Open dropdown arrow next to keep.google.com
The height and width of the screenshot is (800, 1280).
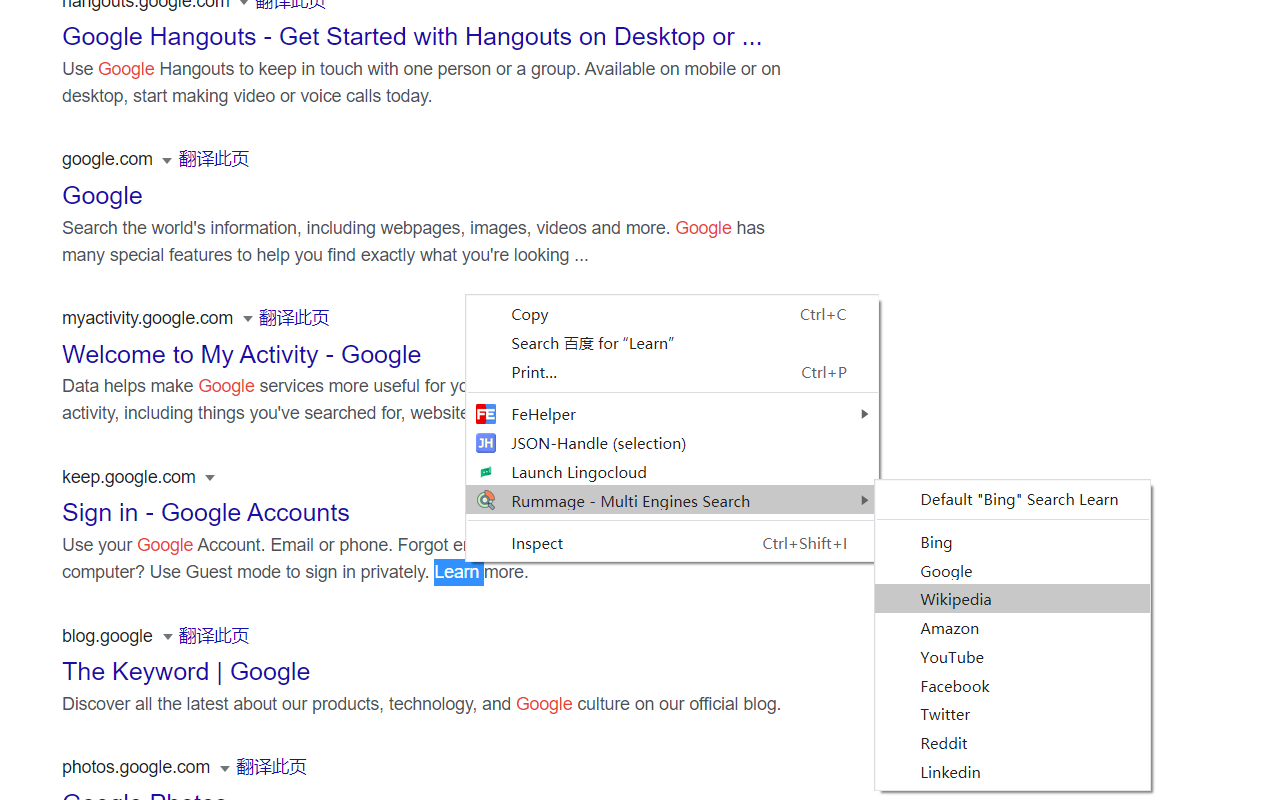pos(210,478)
